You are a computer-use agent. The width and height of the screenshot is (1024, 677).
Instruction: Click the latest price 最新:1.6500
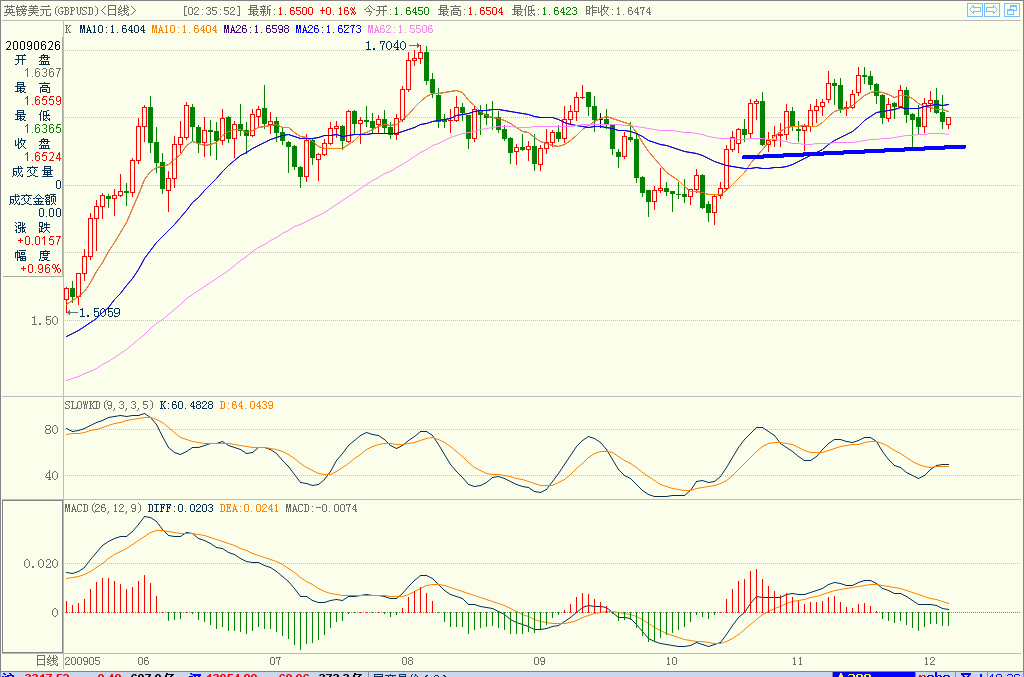coord(281,11)
